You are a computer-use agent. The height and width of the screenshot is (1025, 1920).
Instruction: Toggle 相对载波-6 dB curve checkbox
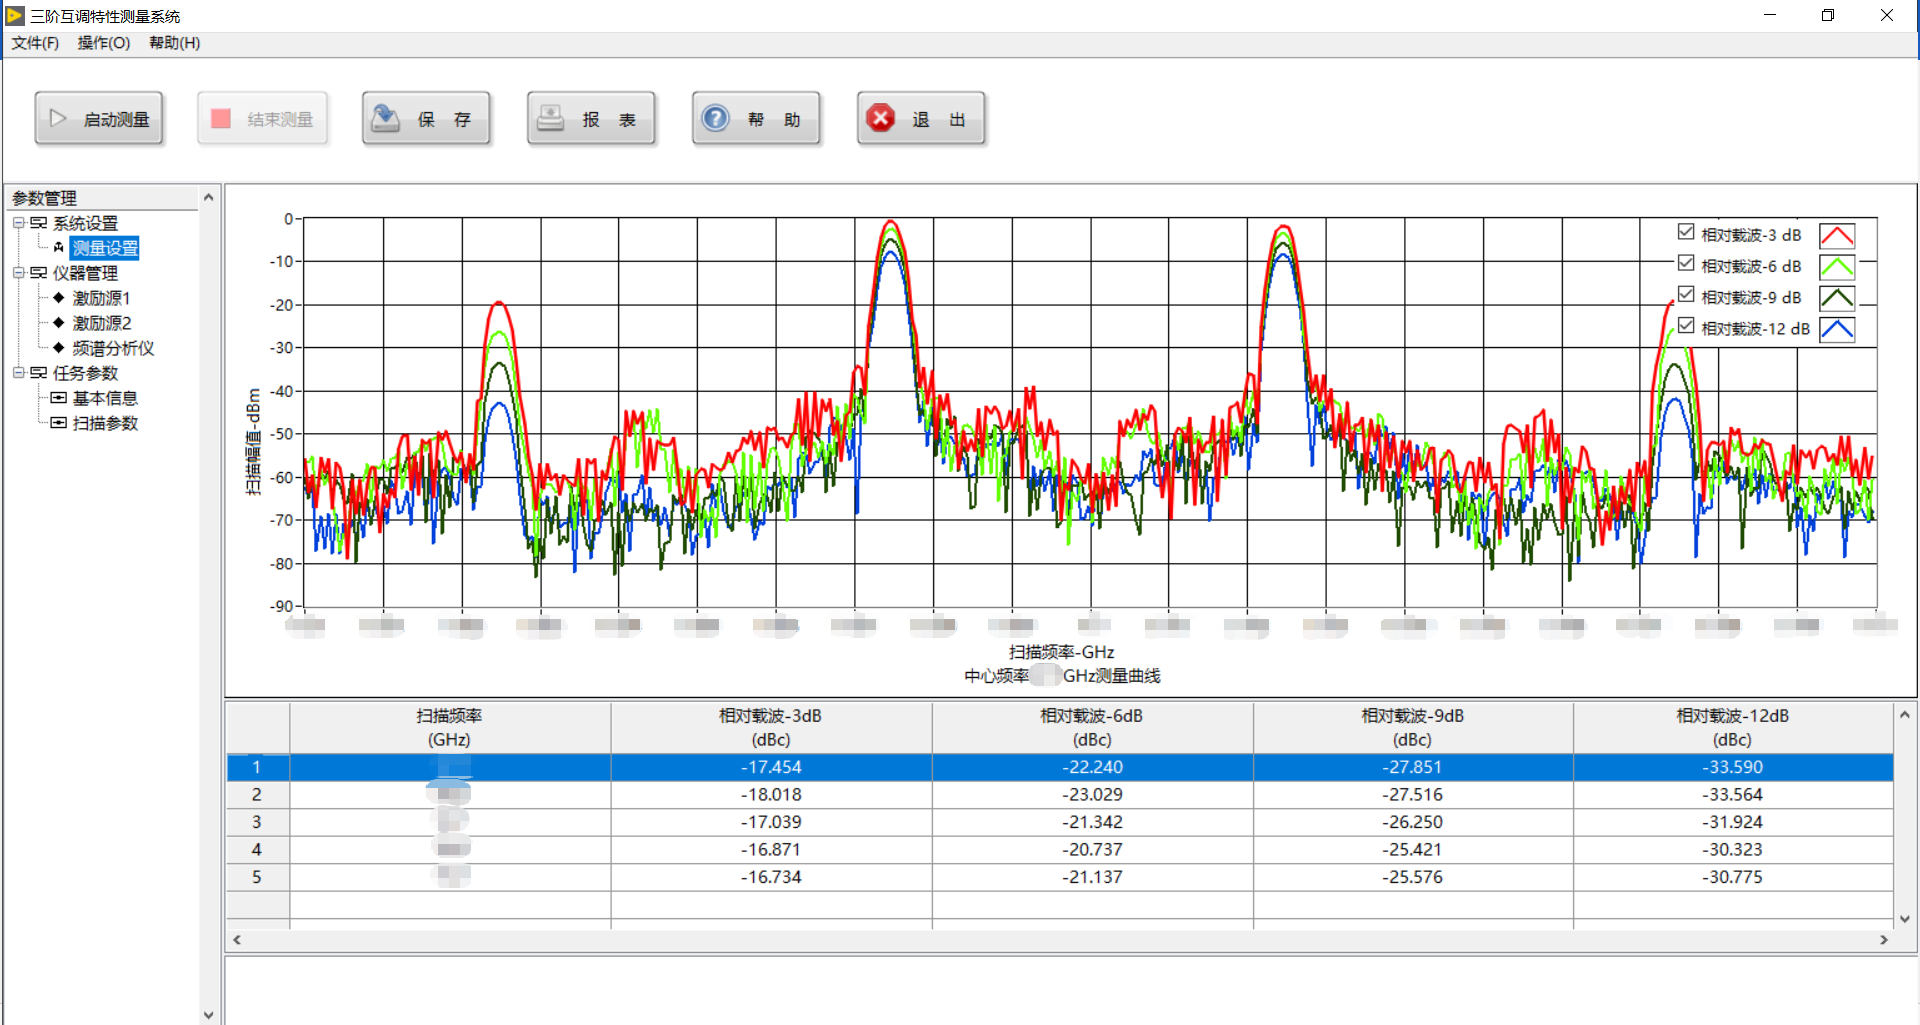1686,264
